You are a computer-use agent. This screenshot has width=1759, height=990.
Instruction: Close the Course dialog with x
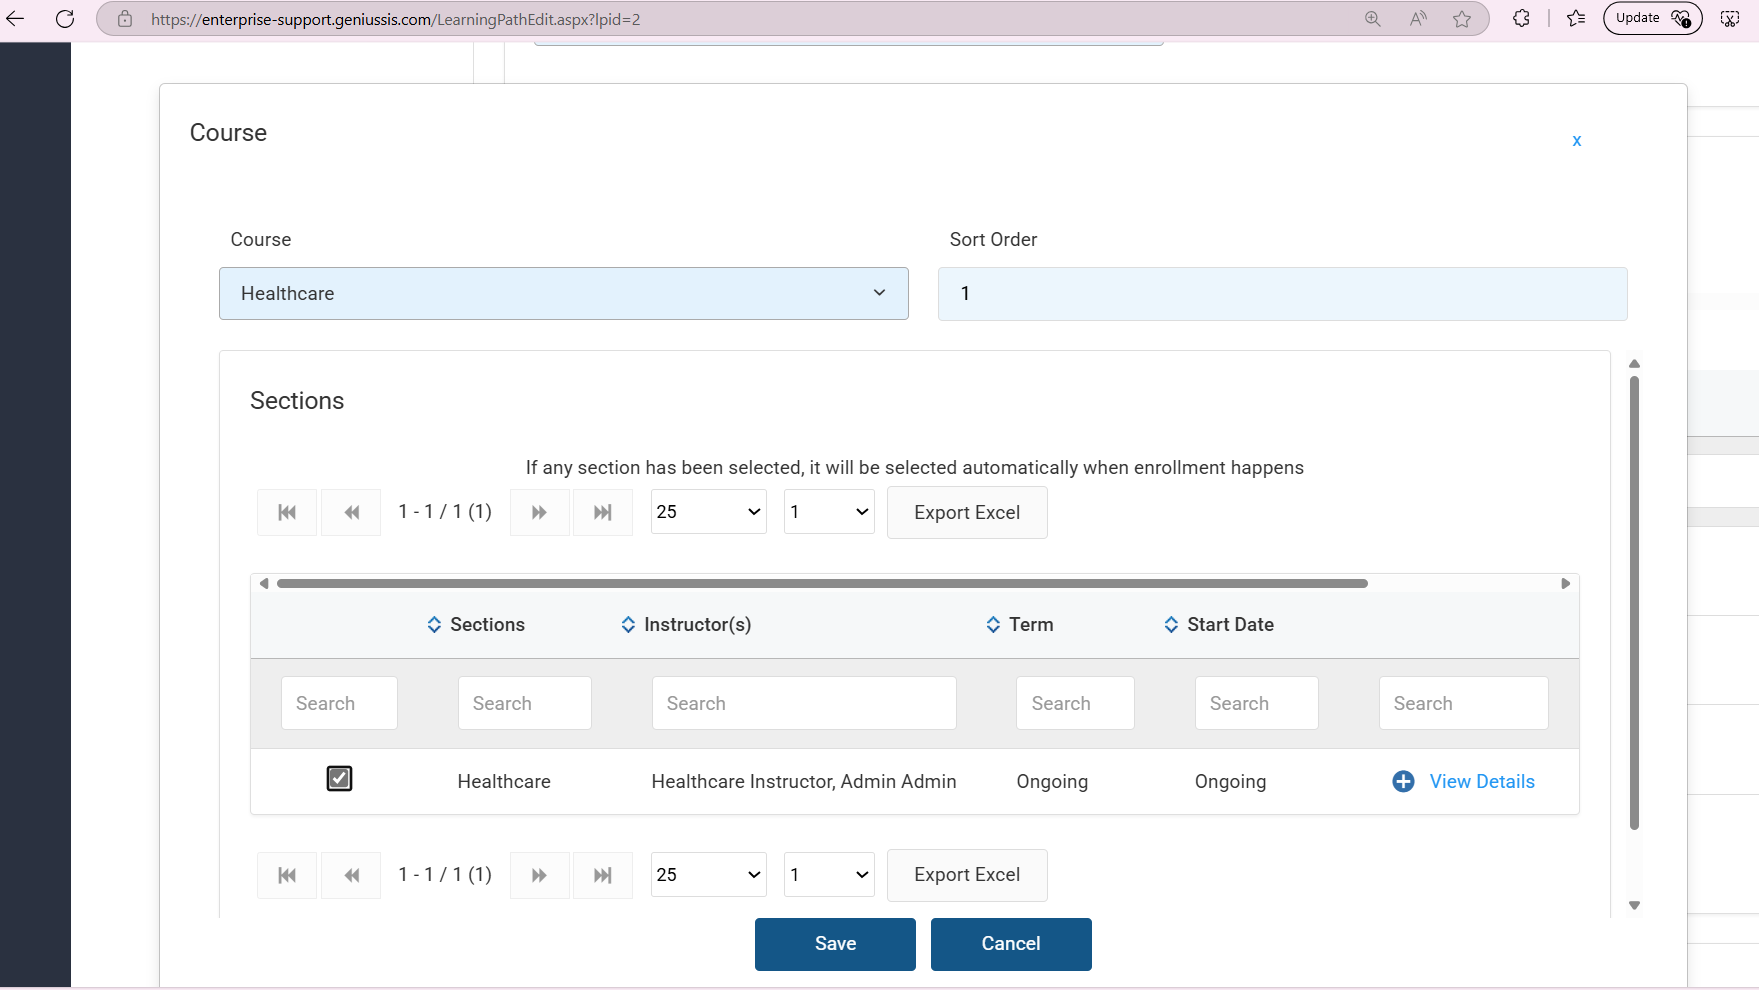click(x=1576, y=141)
